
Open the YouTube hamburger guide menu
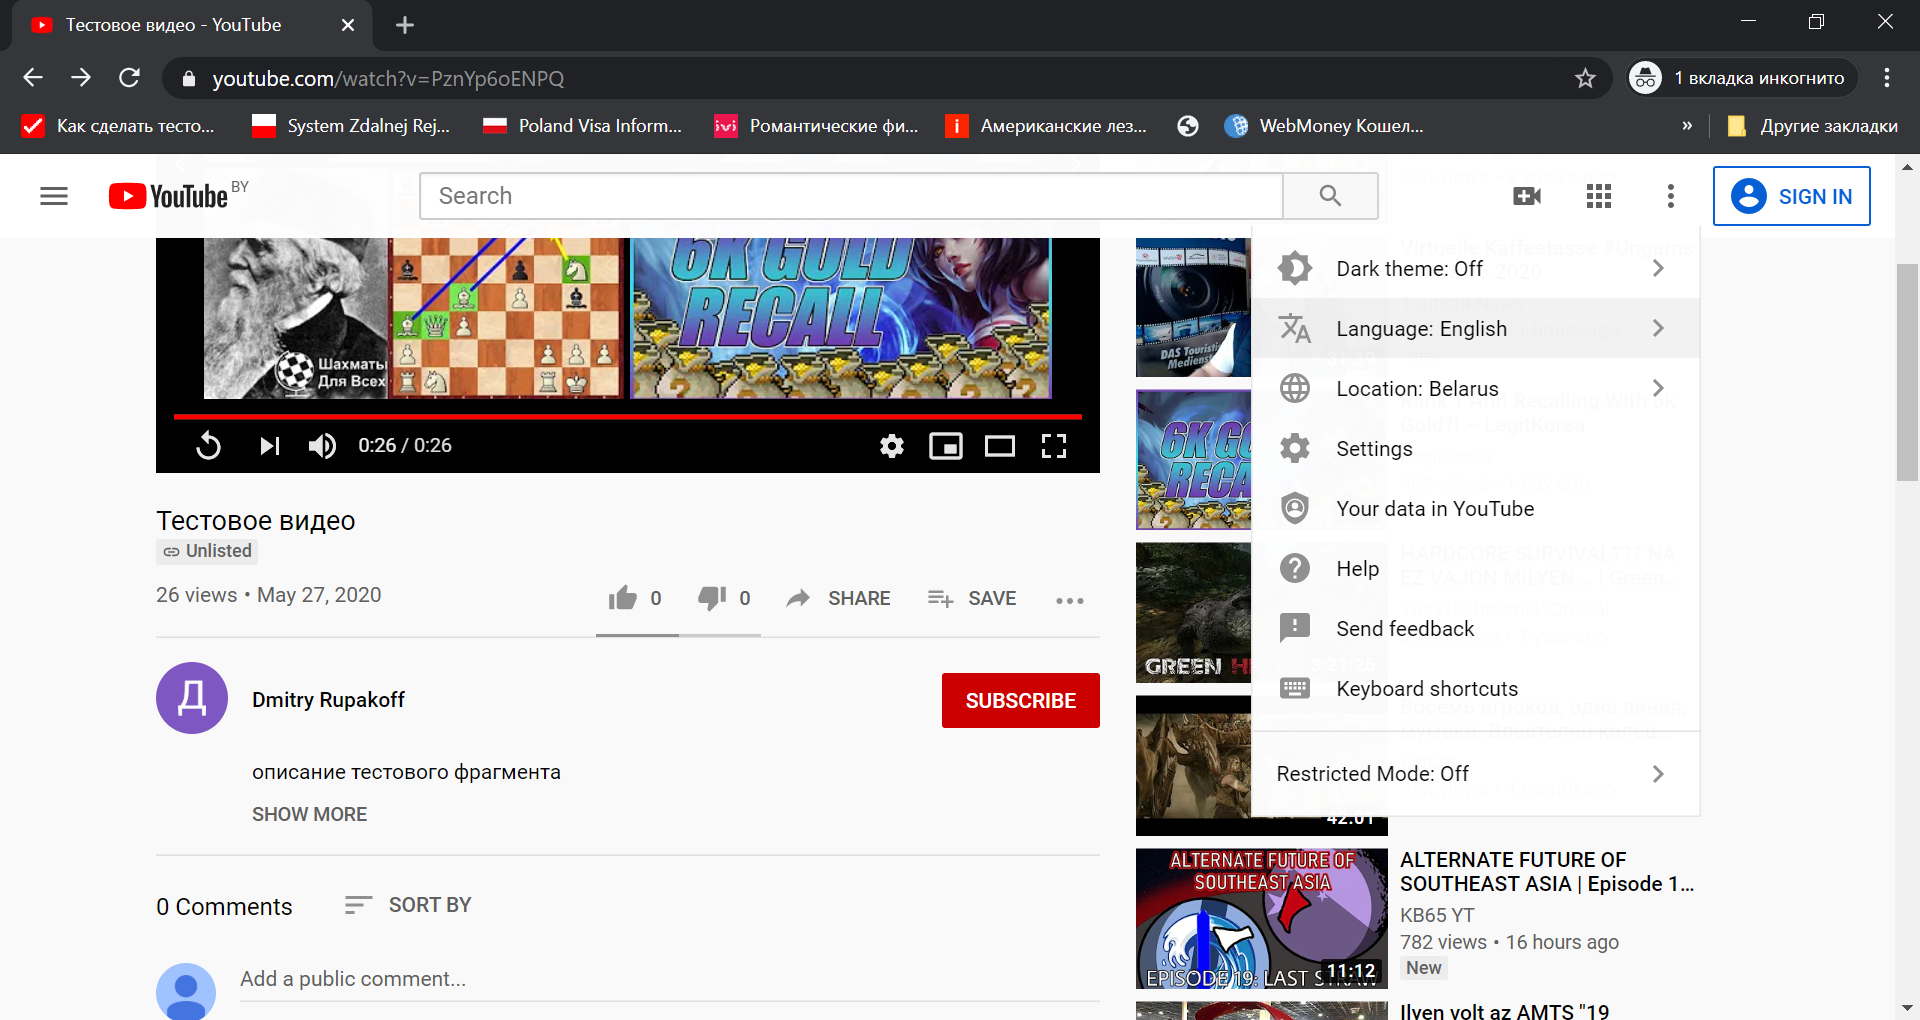[54, 196]
